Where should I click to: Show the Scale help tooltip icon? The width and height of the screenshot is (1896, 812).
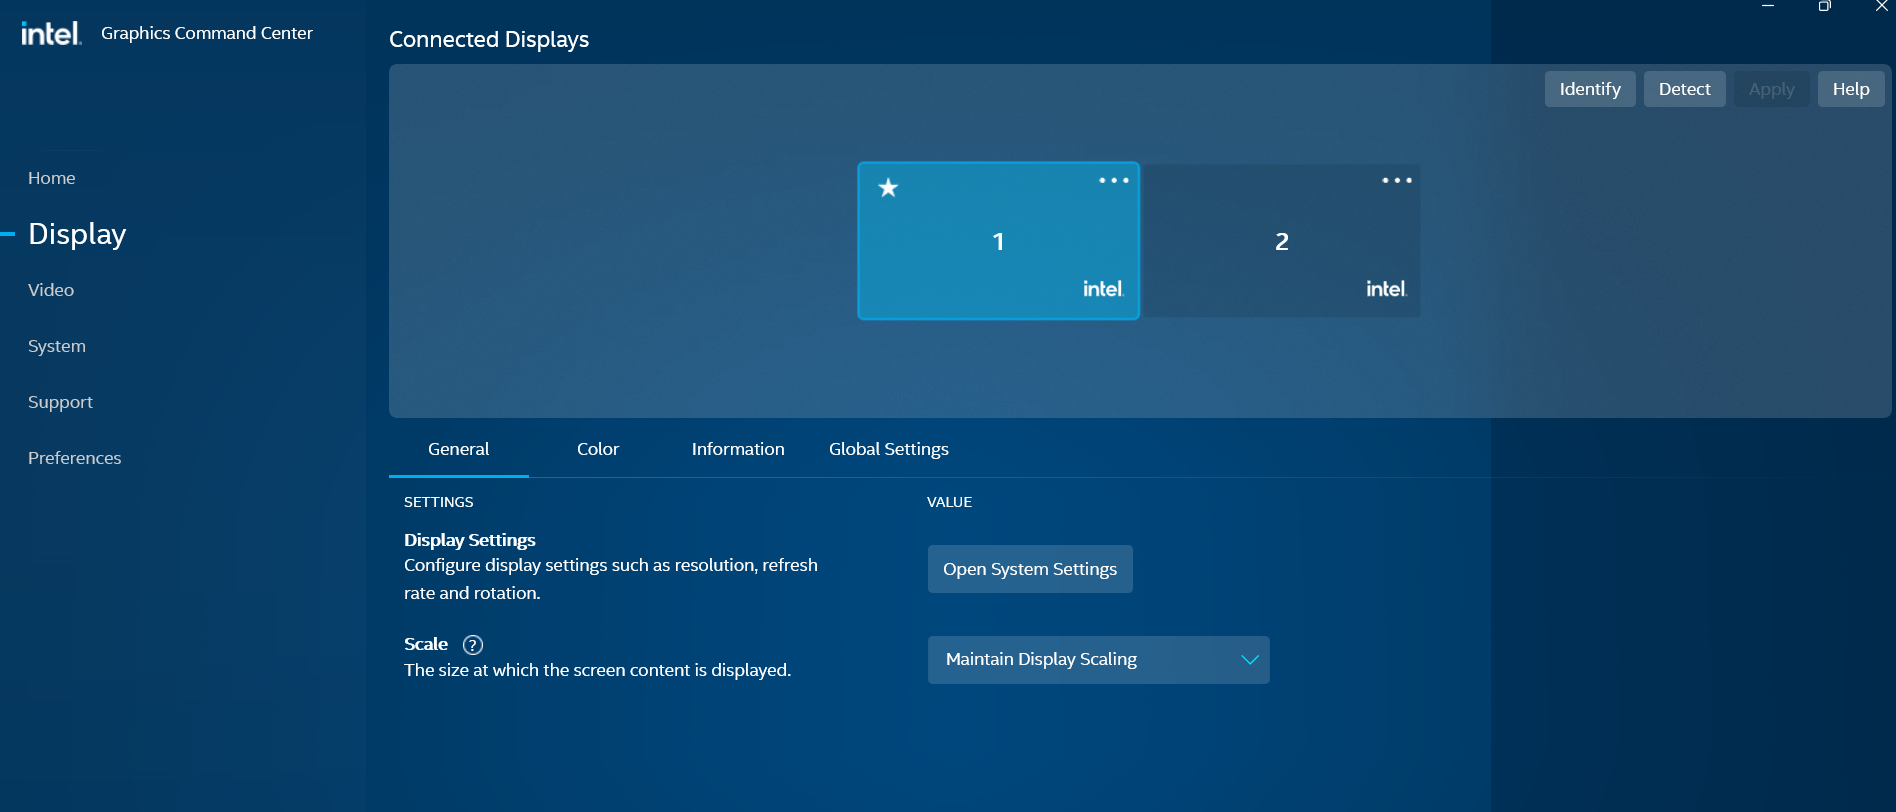[473, 645]
